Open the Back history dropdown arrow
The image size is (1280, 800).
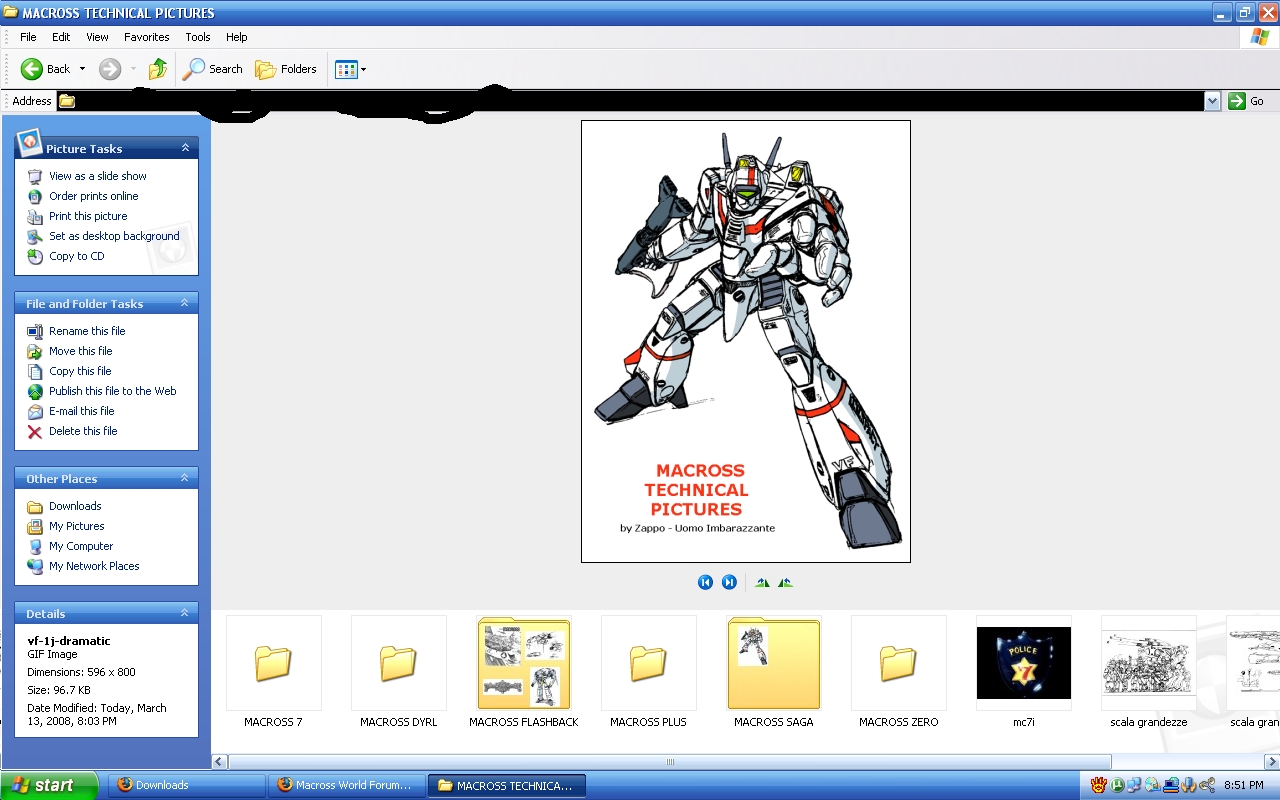(82, 69)
